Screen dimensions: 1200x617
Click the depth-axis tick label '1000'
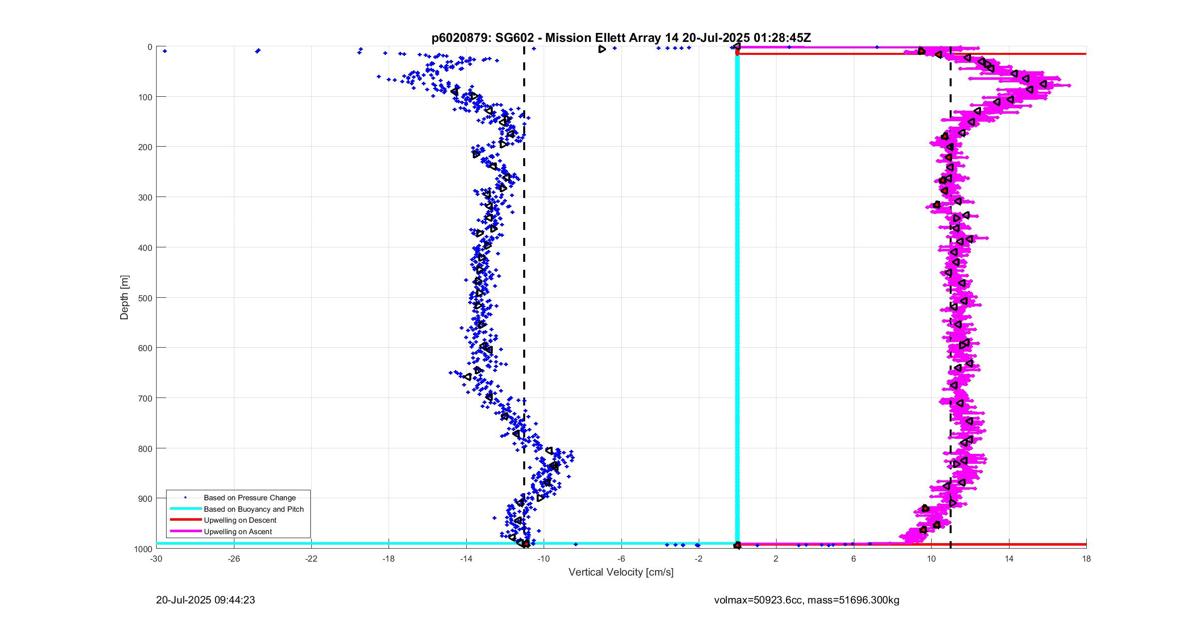(142, 548)
